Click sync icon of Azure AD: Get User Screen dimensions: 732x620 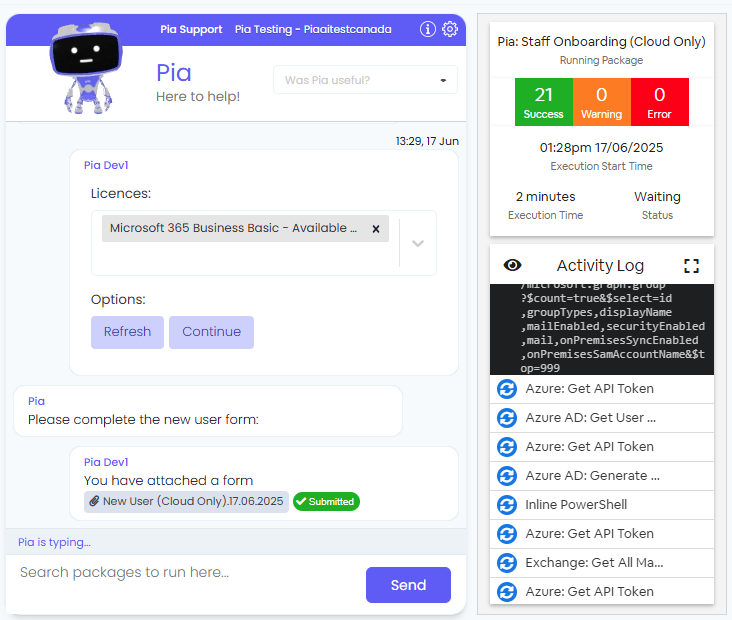click(507, 418)
